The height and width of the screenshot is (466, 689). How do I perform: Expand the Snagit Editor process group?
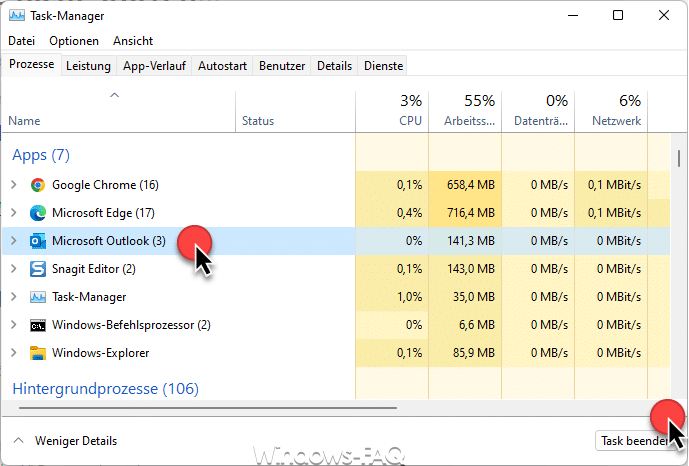14,269
